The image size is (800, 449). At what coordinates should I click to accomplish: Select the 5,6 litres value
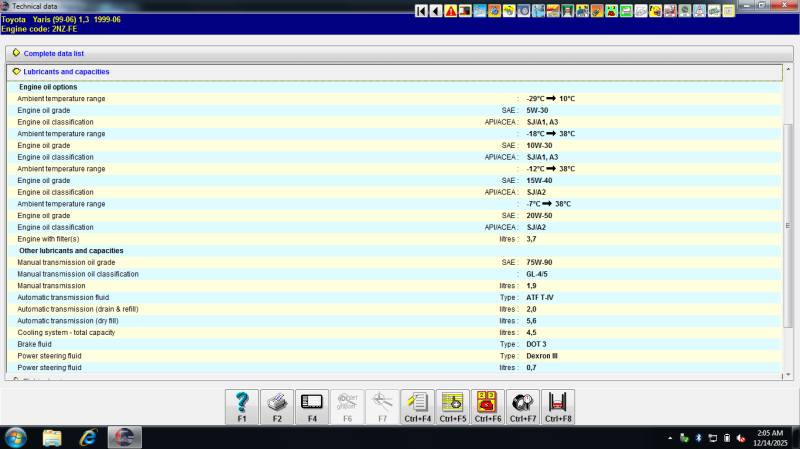(531, 321)
